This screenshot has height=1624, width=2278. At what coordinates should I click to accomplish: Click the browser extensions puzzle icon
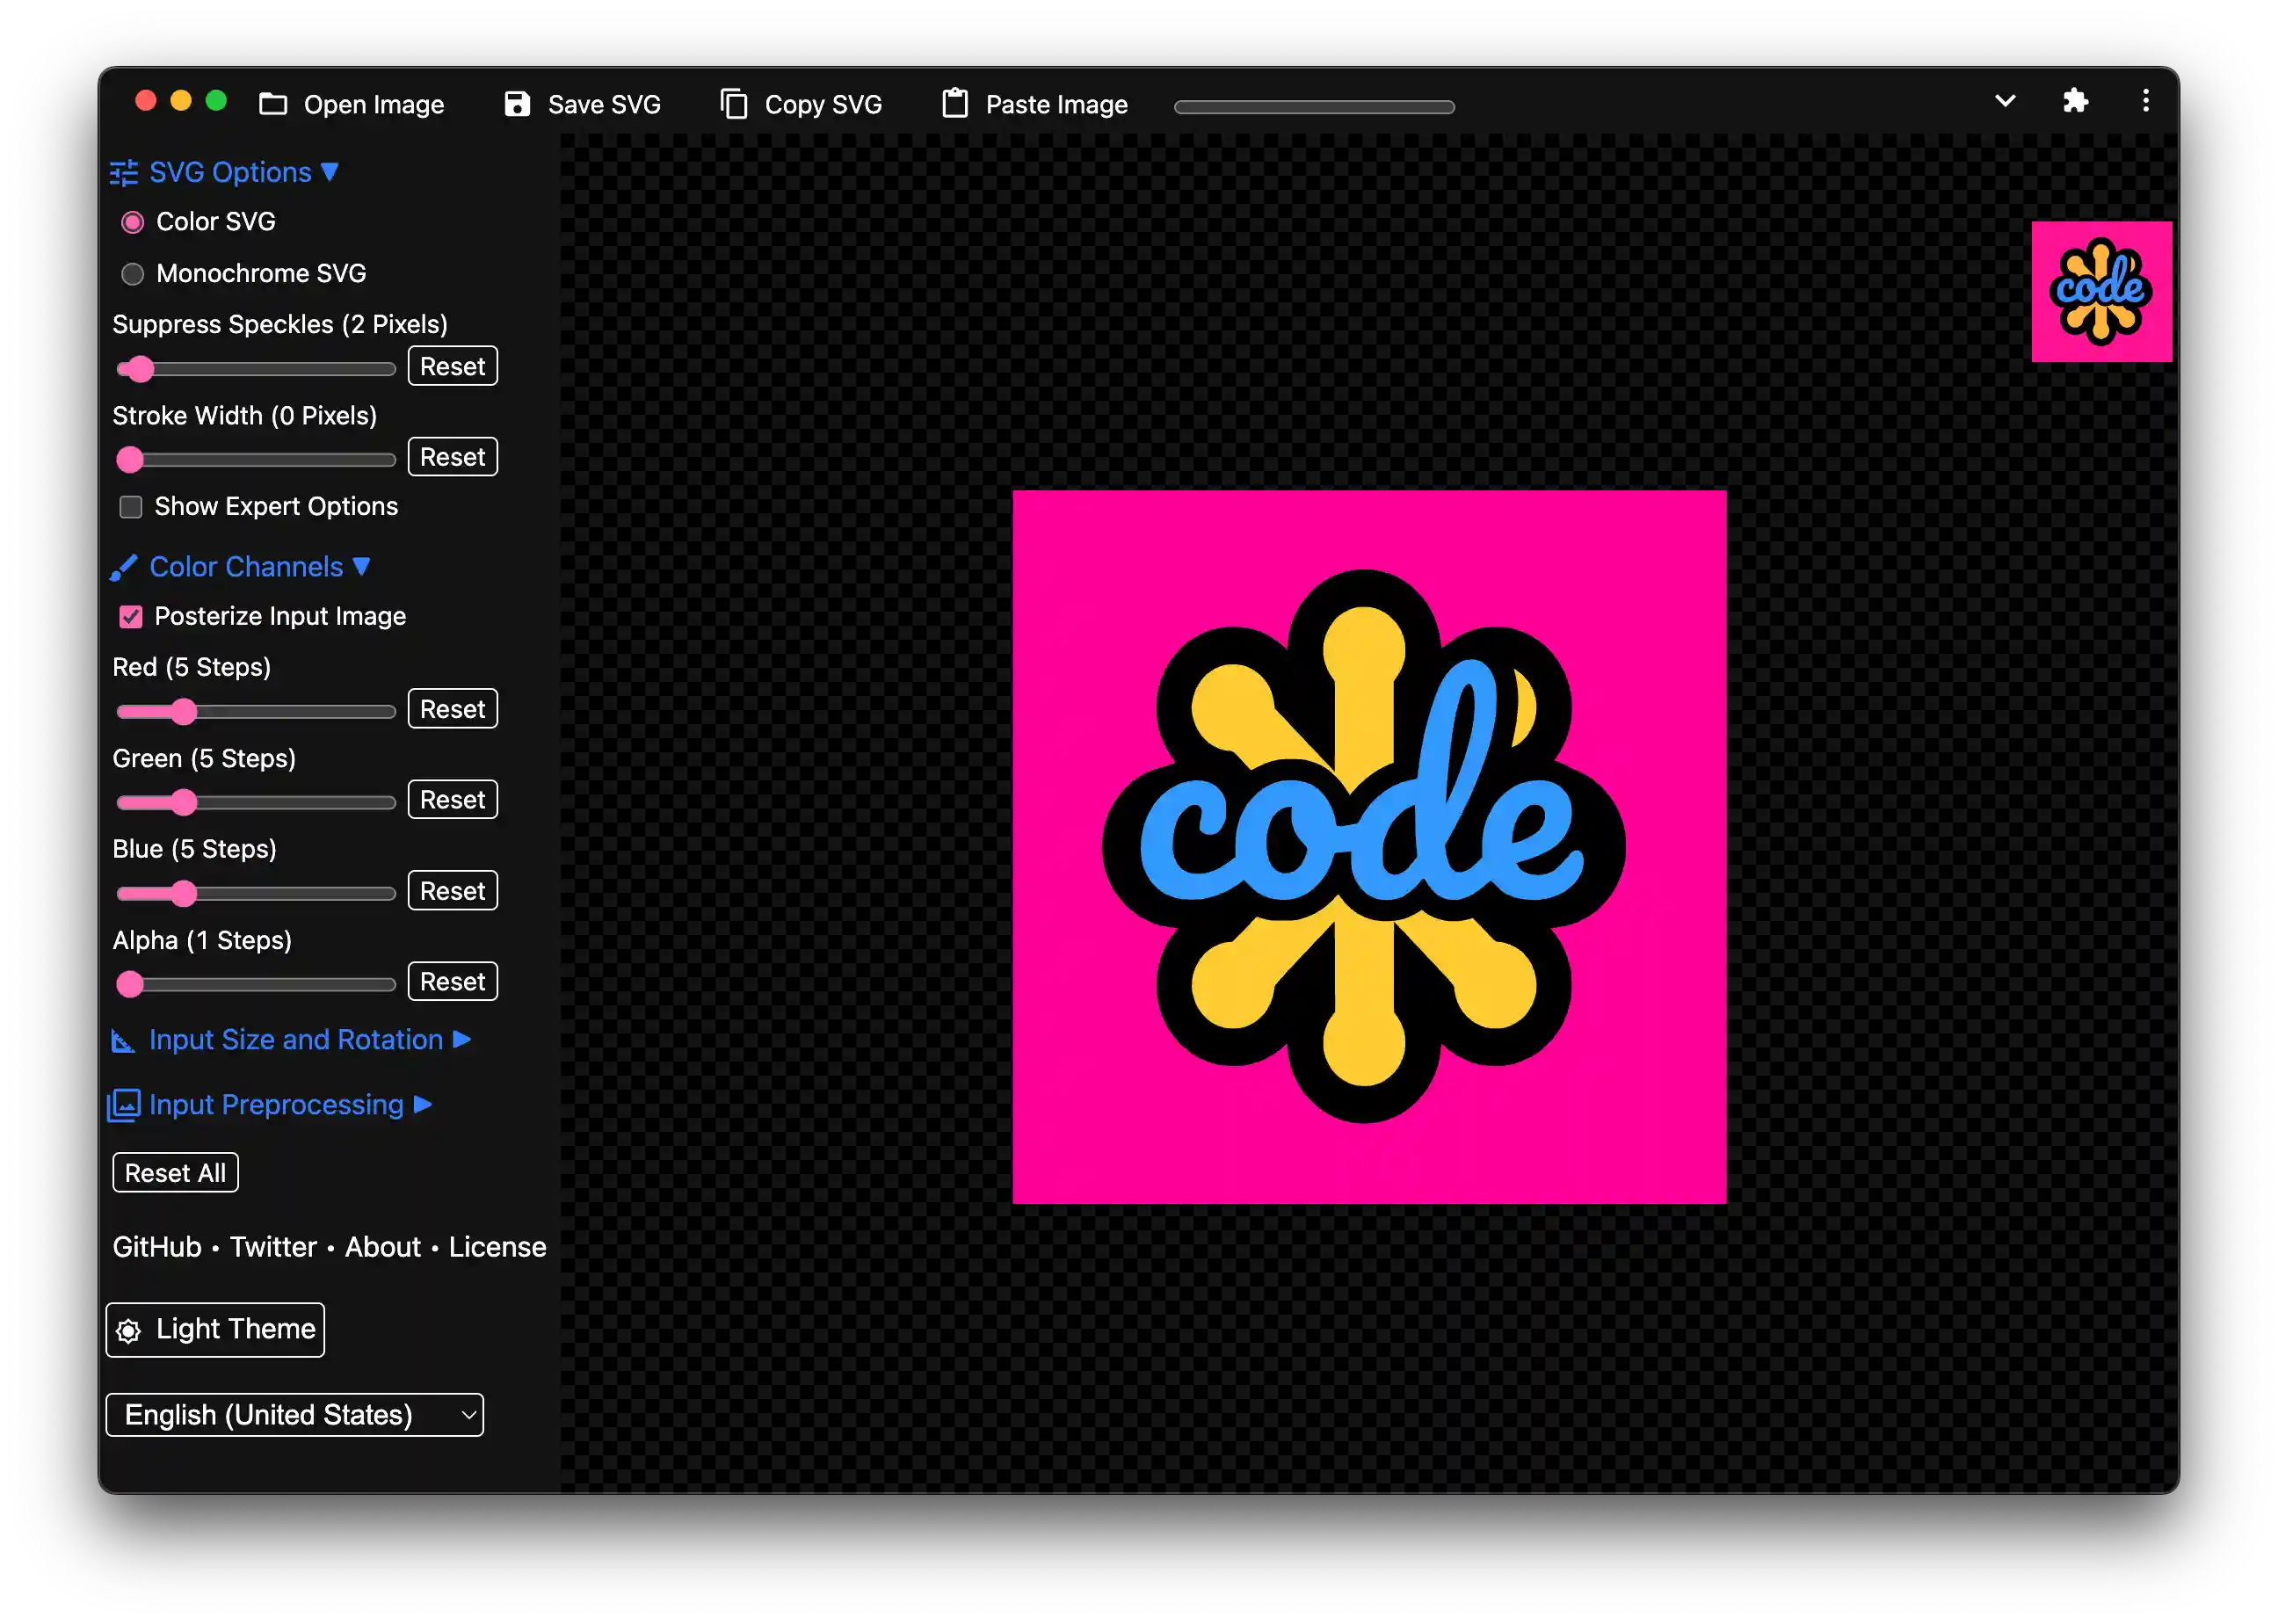tap(2075, 101)
